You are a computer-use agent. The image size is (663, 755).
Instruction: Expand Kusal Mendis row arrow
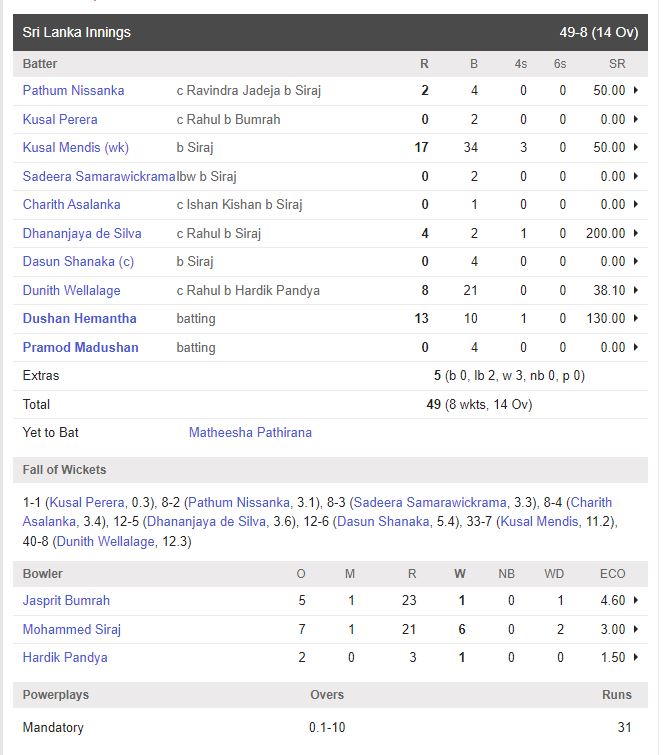click(636, 148)
